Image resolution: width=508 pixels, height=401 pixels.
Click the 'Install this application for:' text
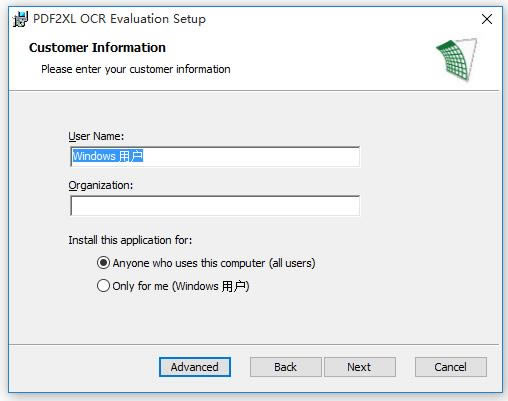(x=130, y=240)
